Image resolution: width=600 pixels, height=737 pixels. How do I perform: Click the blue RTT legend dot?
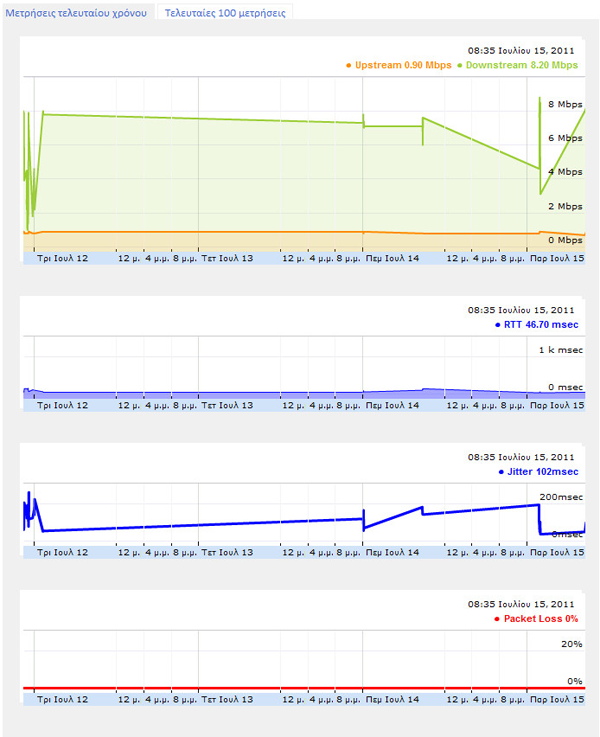498,325
